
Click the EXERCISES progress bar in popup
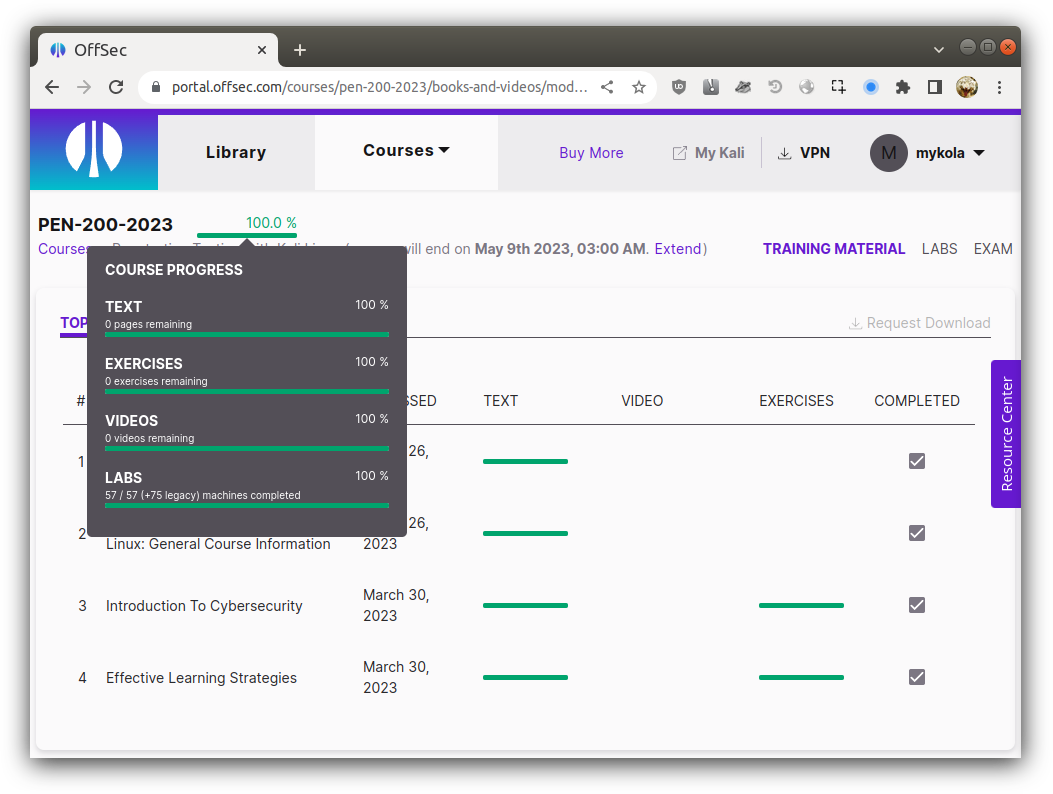point(246,391)
